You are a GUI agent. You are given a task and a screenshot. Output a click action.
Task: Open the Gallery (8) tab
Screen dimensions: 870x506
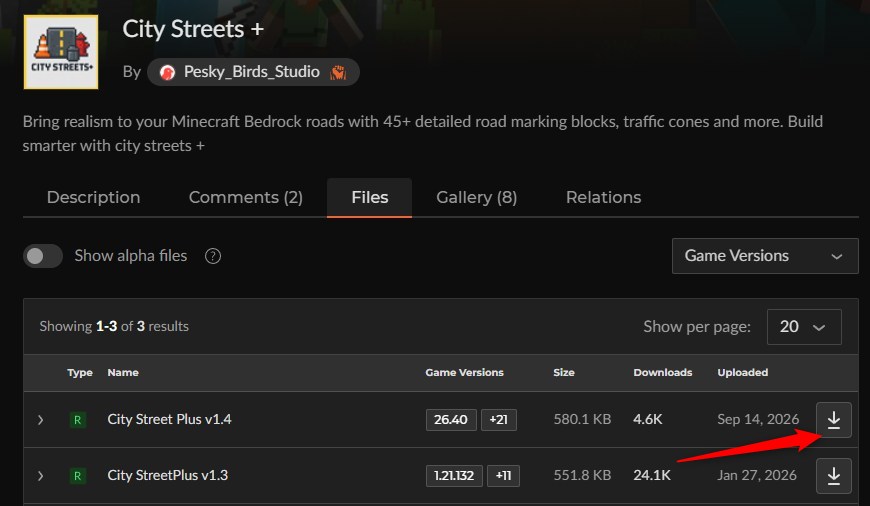(477, 198)
